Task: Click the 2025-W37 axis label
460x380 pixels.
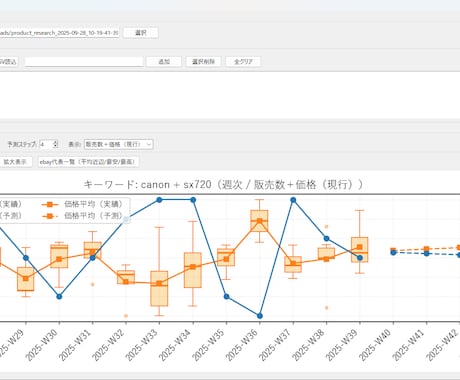Action: 275,345
